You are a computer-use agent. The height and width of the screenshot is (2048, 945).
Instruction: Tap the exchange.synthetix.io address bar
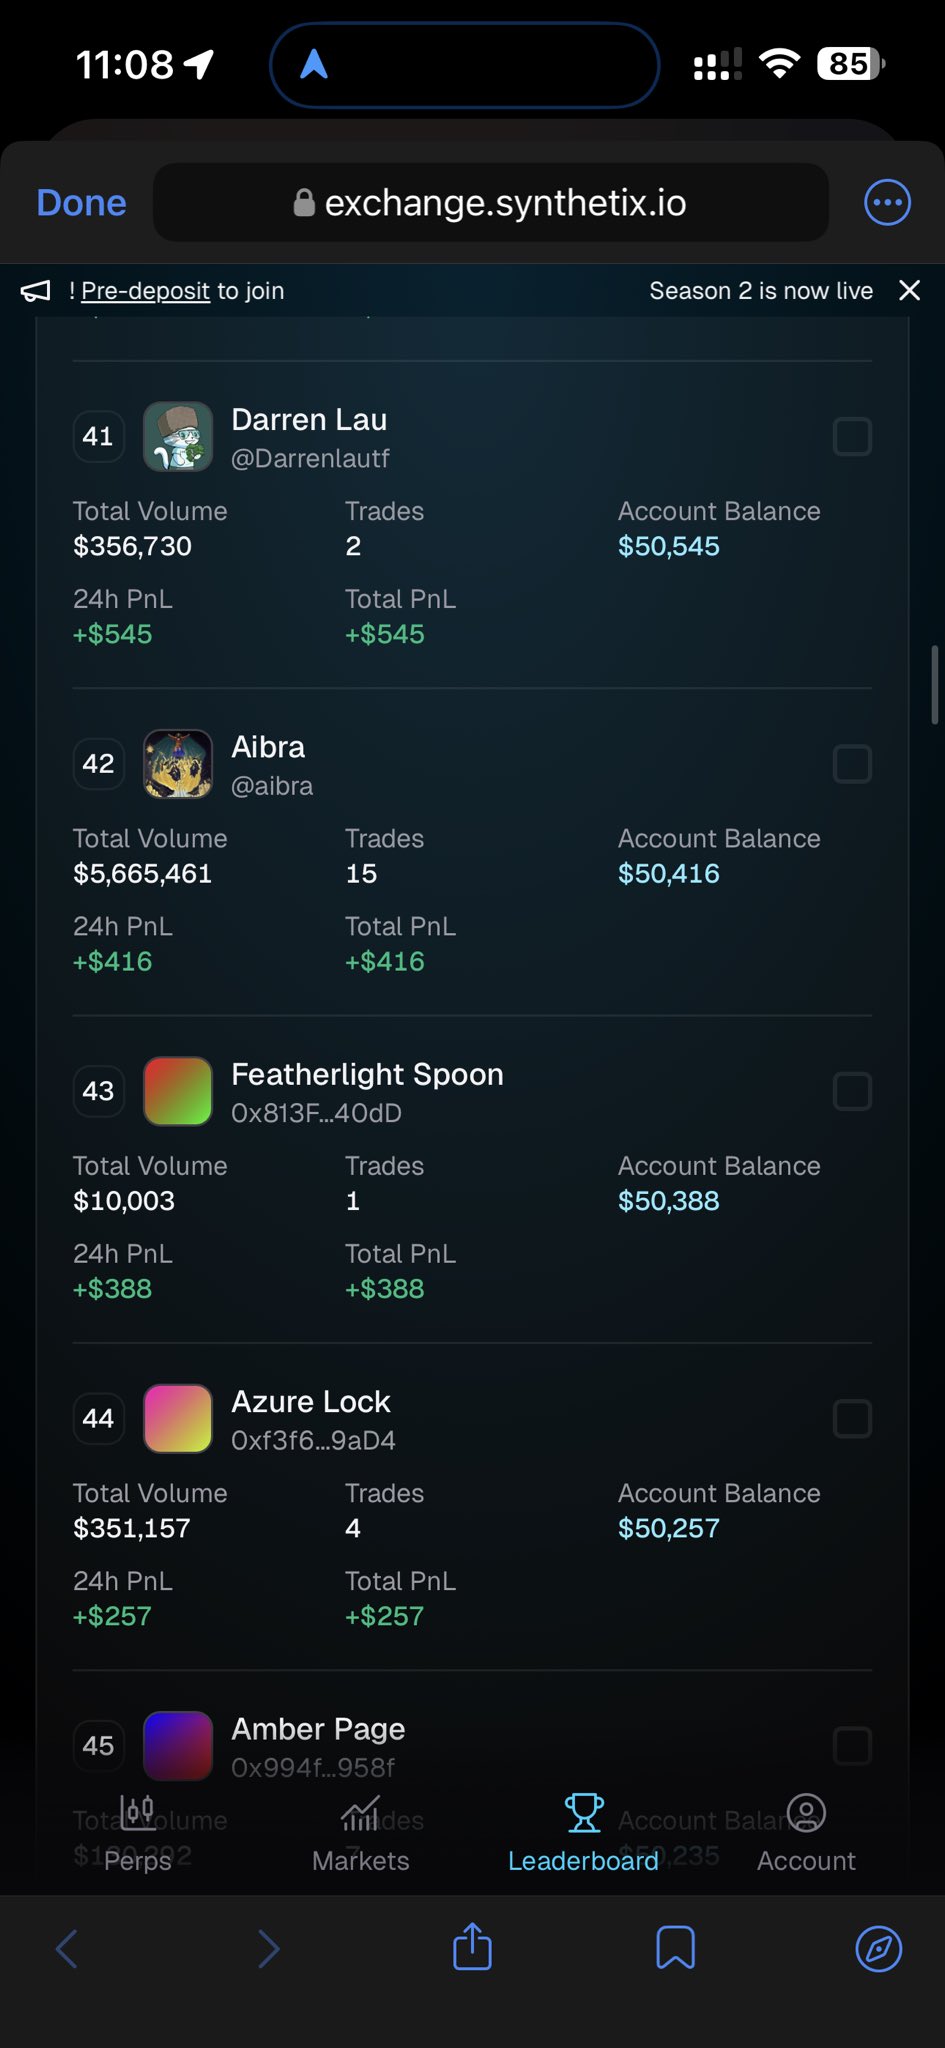click(x=490, y=203)
